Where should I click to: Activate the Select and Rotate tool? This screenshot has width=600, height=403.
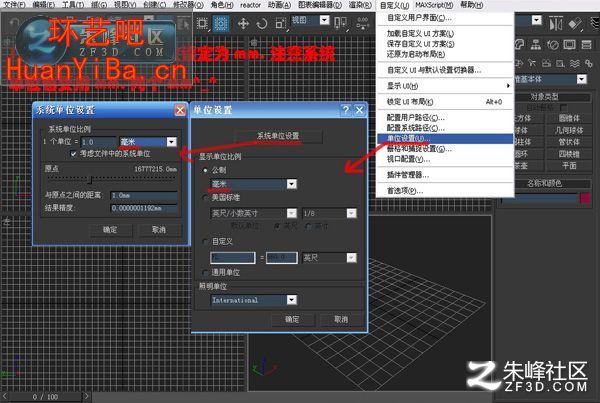(262, 24)
